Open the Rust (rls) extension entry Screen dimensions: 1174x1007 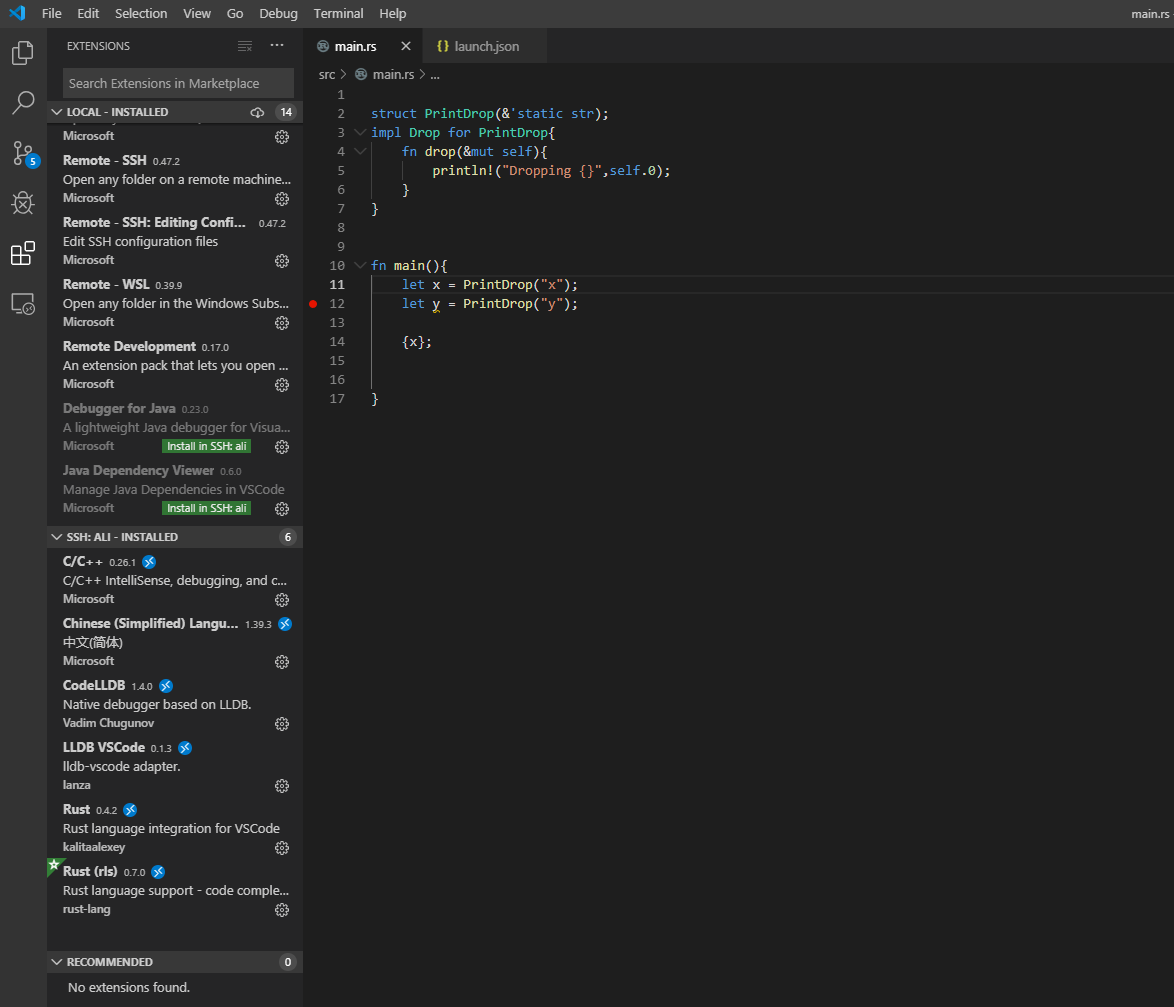174,891
